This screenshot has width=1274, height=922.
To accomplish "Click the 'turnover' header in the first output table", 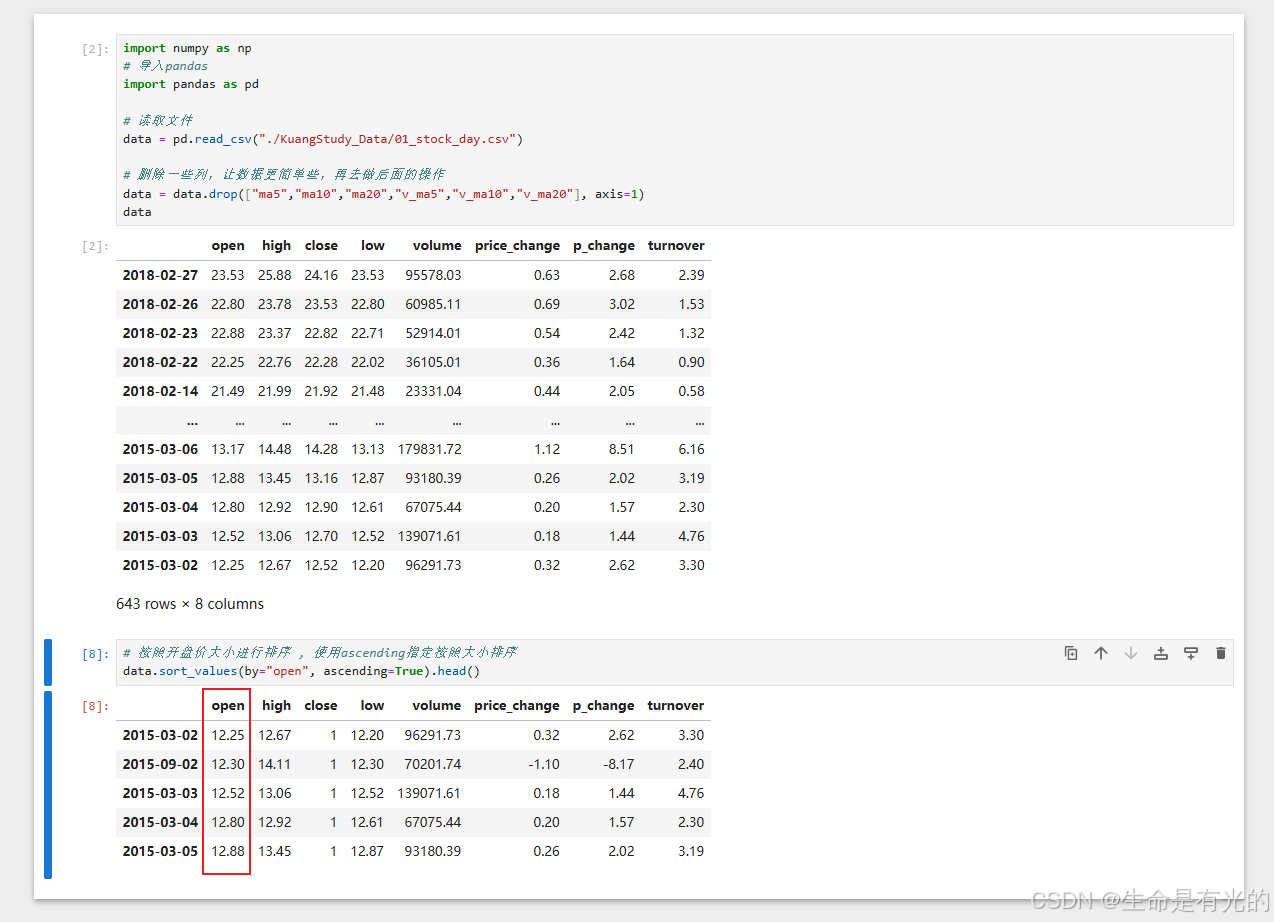I will [x=676, y=245].
